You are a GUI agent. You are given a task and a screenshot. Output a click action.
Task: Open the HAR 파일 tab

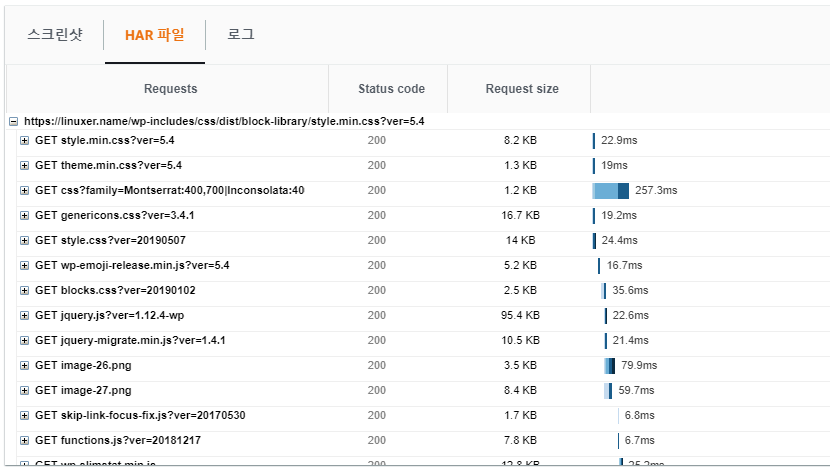[154, 35]
